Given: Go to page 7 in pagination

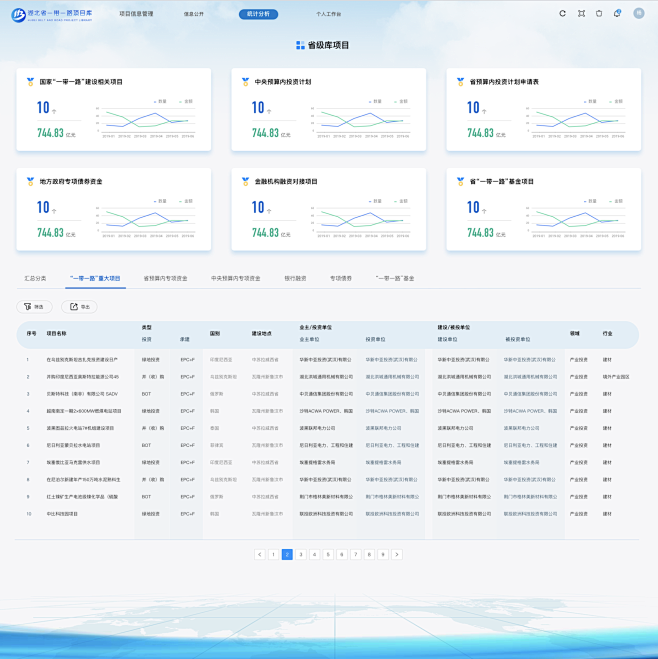Looking at the screenshot, I should pos(355,554).
